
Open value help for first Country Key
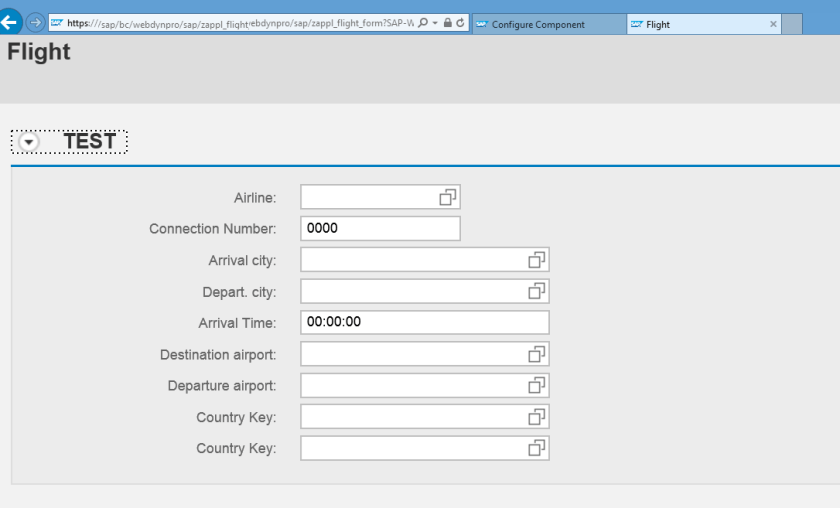537,417
